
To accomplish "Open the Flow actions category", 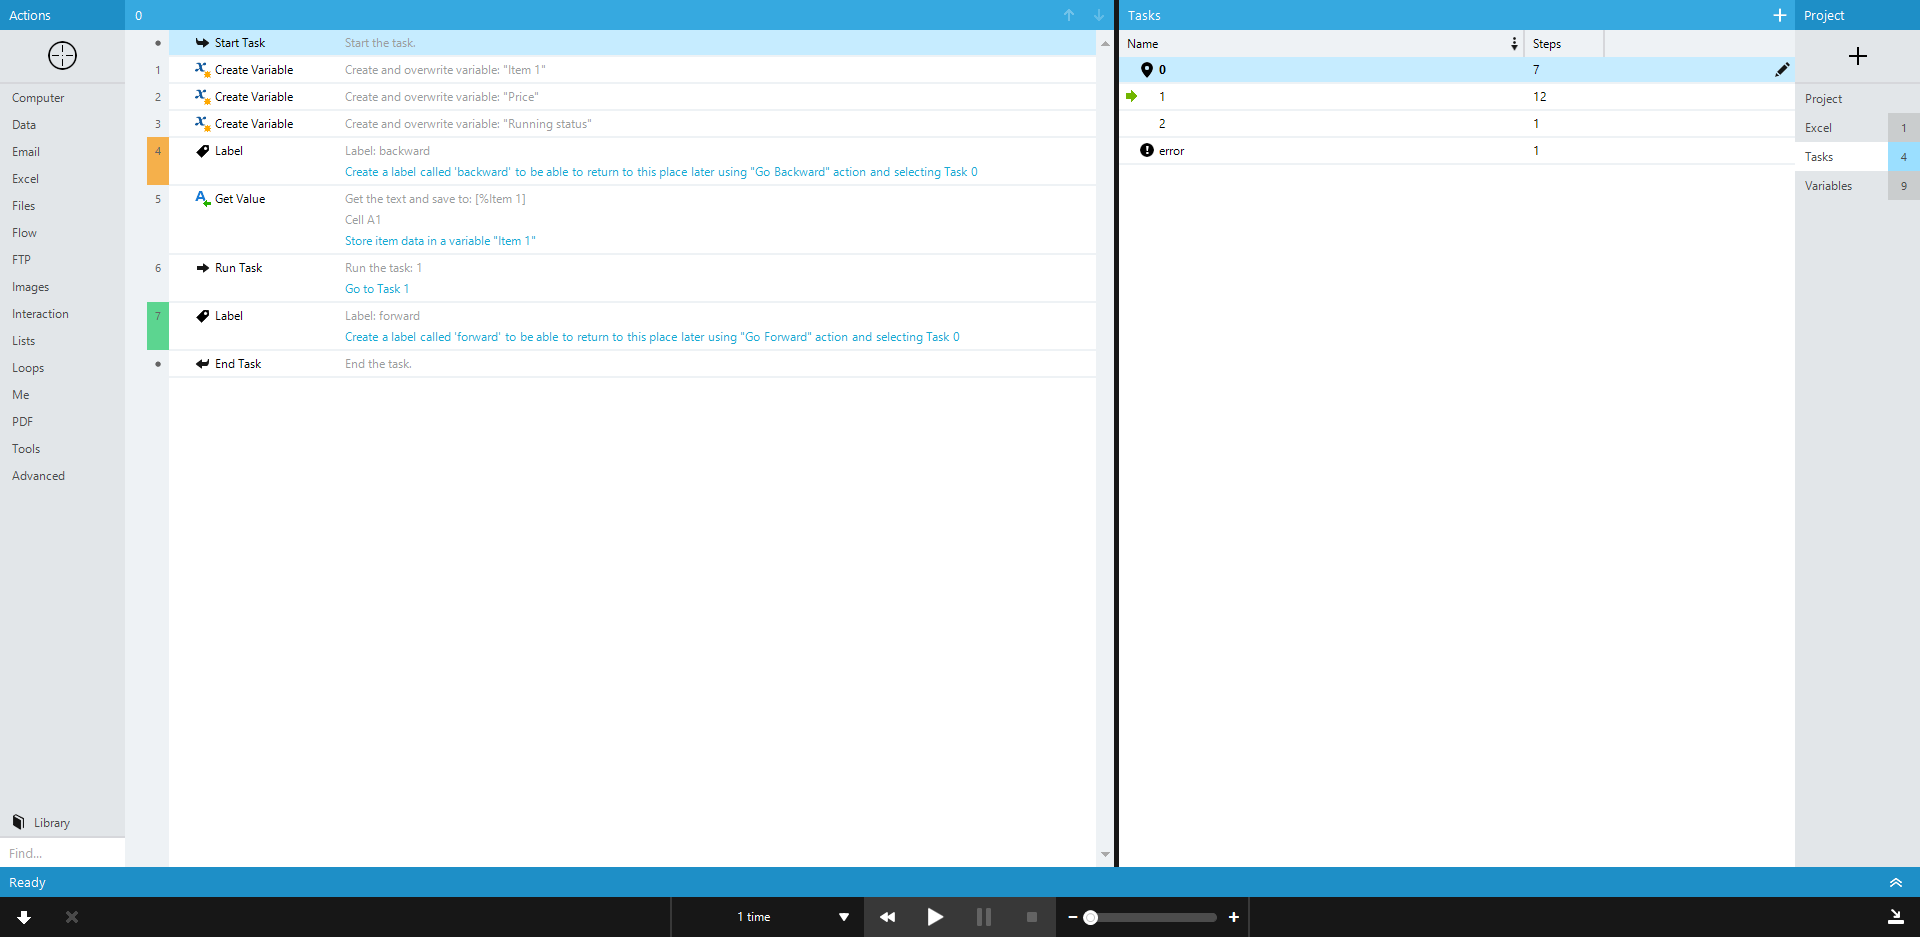I will coord(24,233).
